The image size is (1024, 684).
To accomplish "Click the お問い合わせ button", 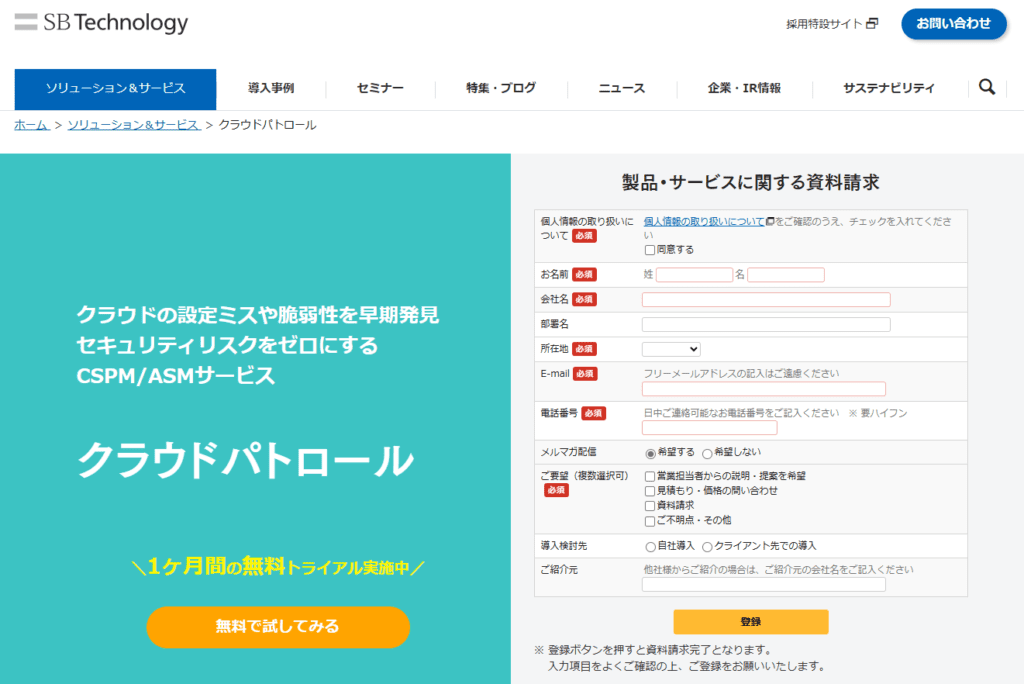I will click(953, 24).
